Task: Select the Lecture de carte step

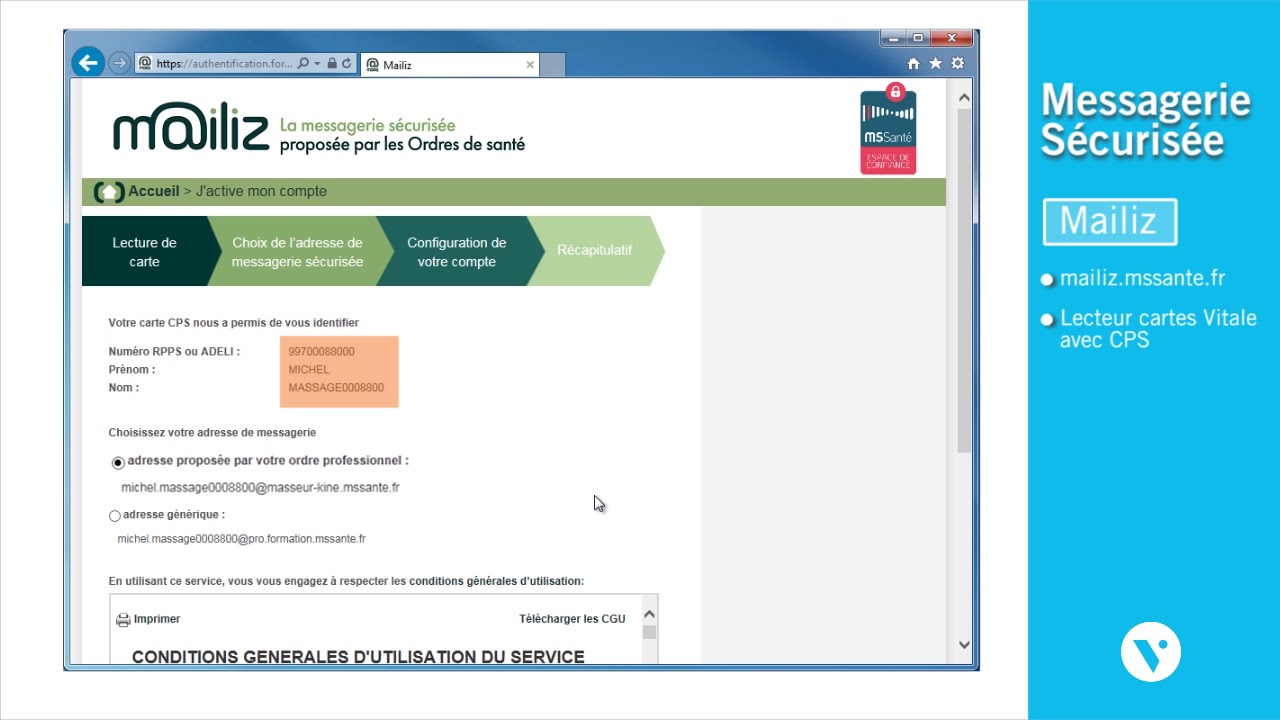Action: click(x=144, y=252)
